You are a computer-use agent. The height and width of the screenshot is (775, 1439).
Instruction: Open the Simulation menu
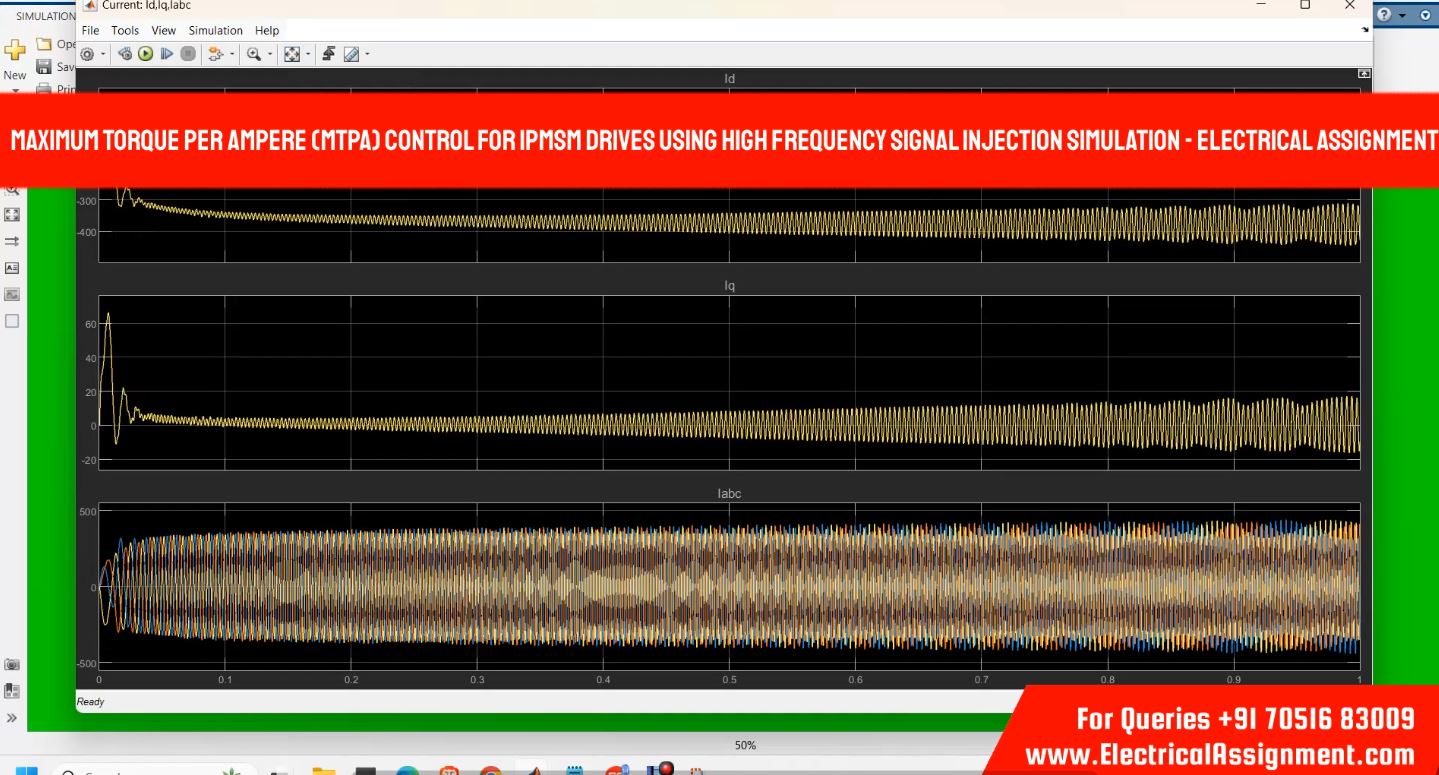point(216,31)
